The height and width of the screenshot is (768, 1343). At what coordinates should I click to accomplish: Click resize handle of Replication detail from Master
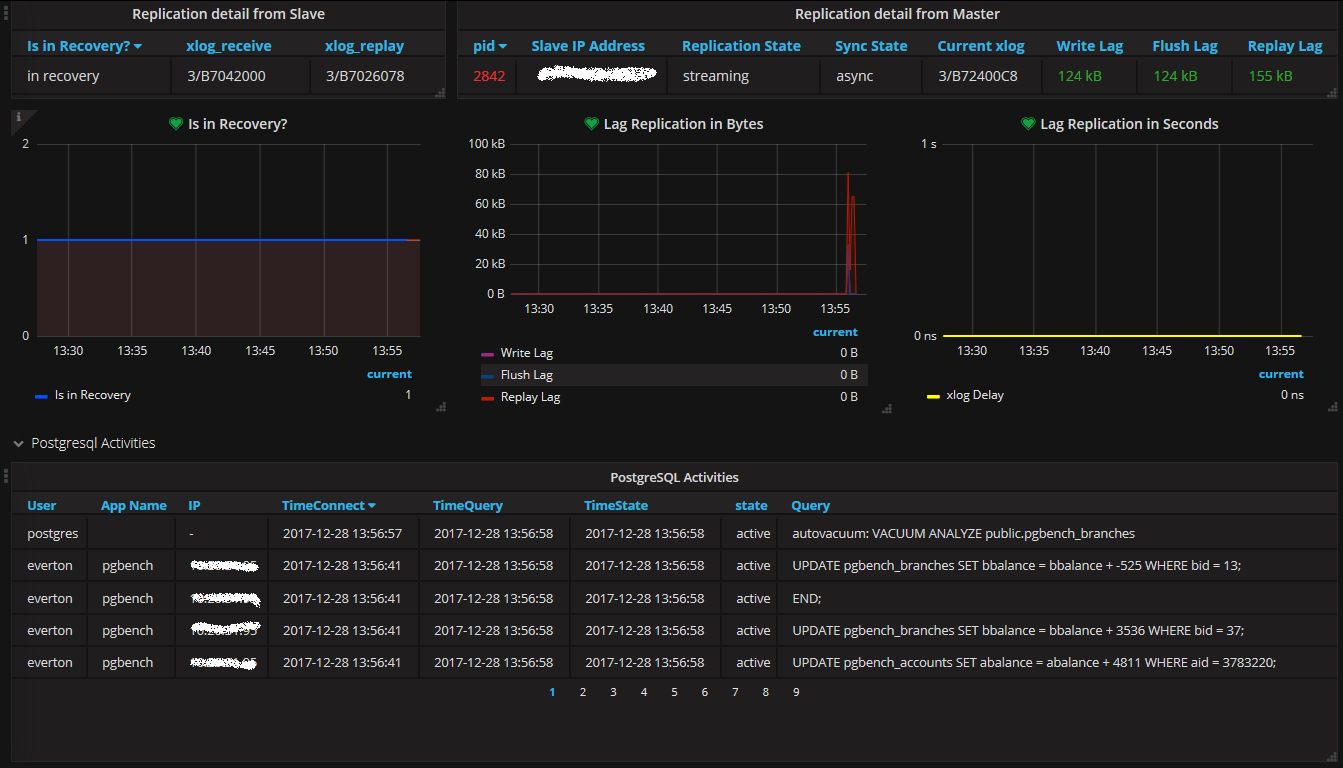point(1330,93)
